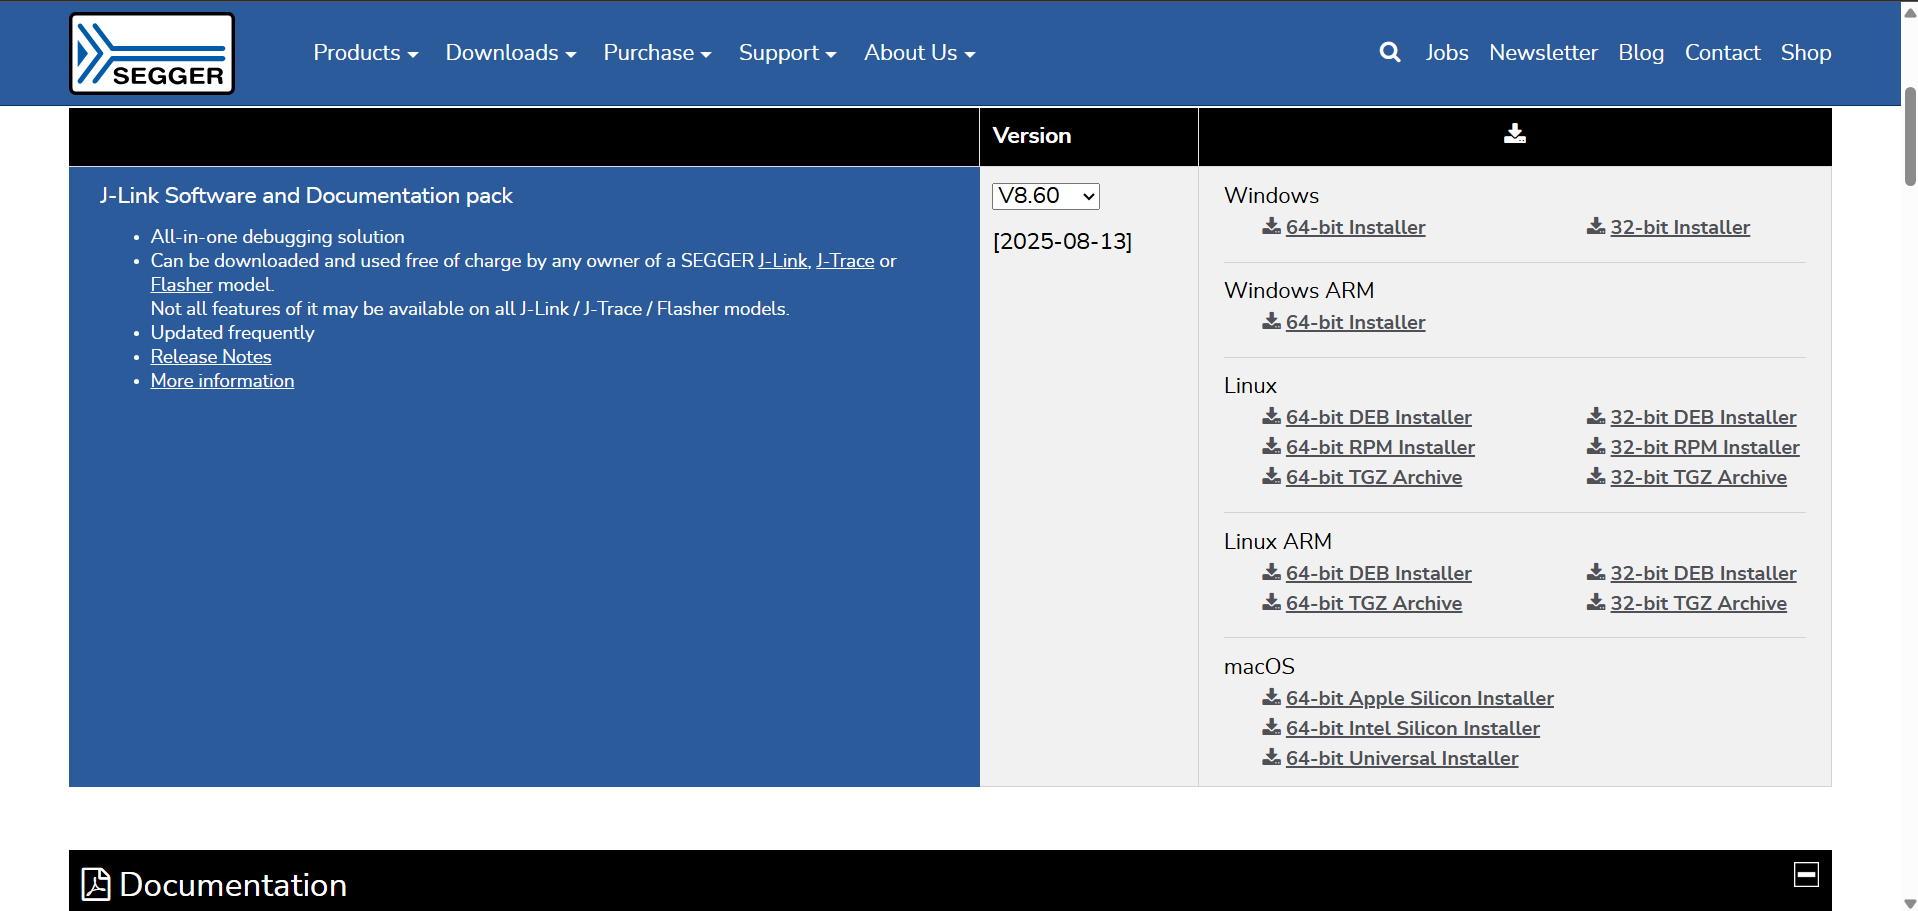Image resolution: width=1918 pixels, height=911 pixels.
Task: Expand the Support menu
Action: click(x=787, y=53)
